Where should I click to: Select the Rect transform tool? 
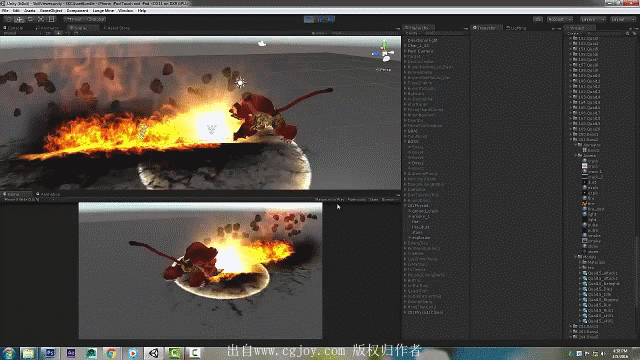tap(51, 19)
